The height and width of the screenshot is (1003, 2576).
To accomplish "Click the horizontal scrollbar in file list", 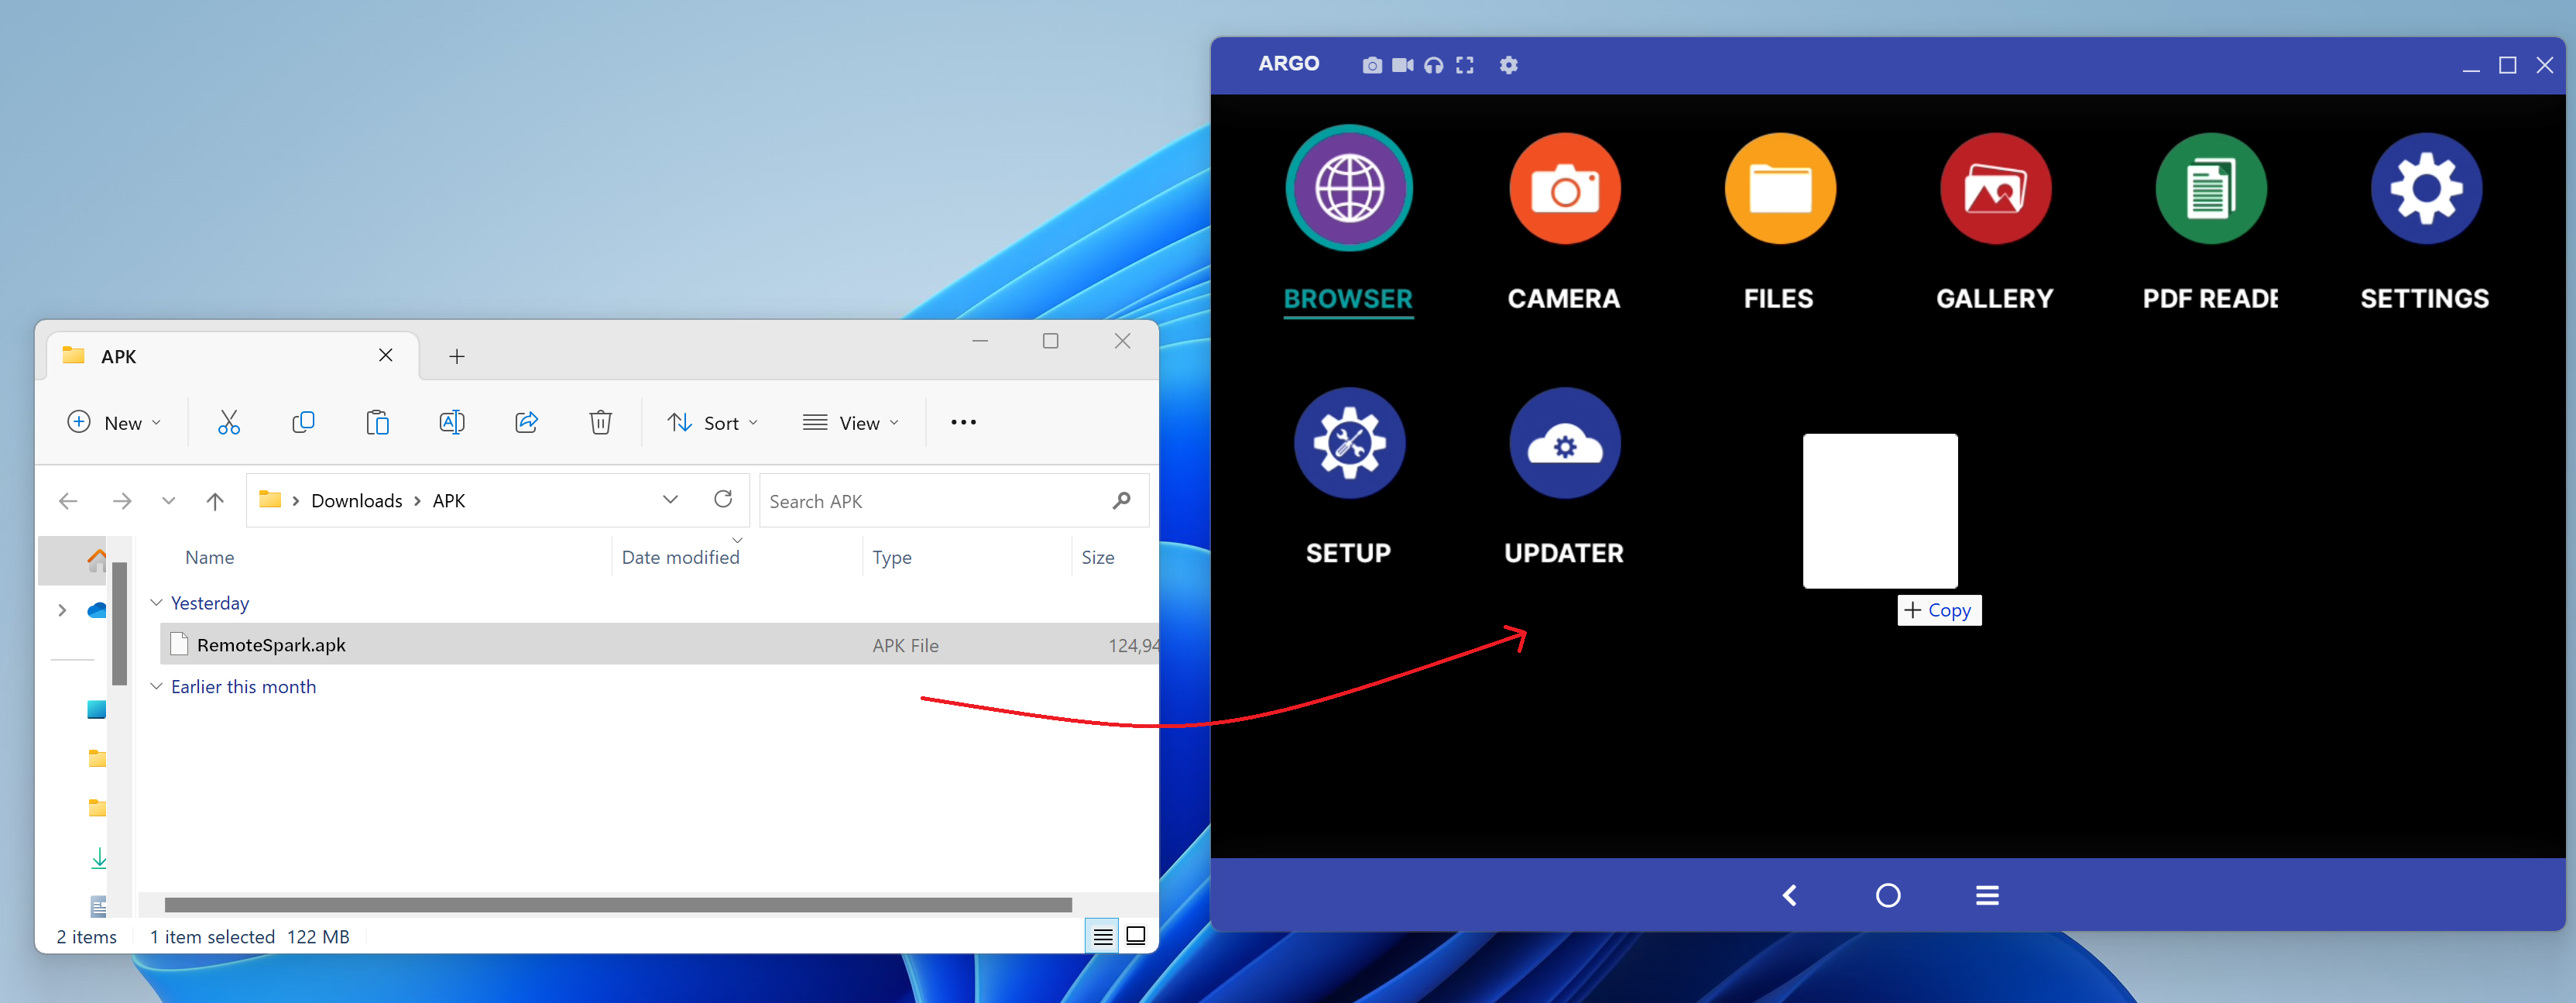I will coord(617,905).
